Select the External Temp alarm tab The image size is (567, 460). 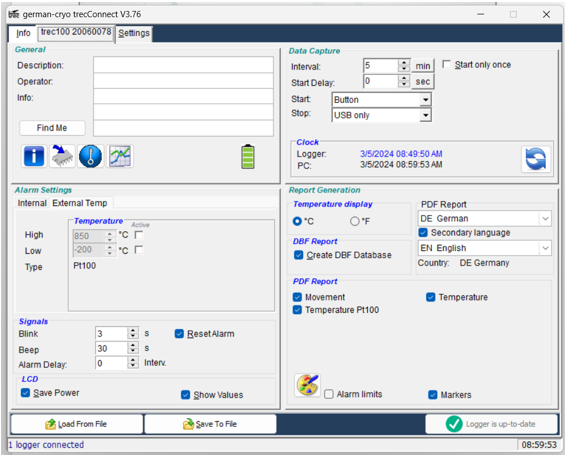pyautogui.click(x=80, y=203)
